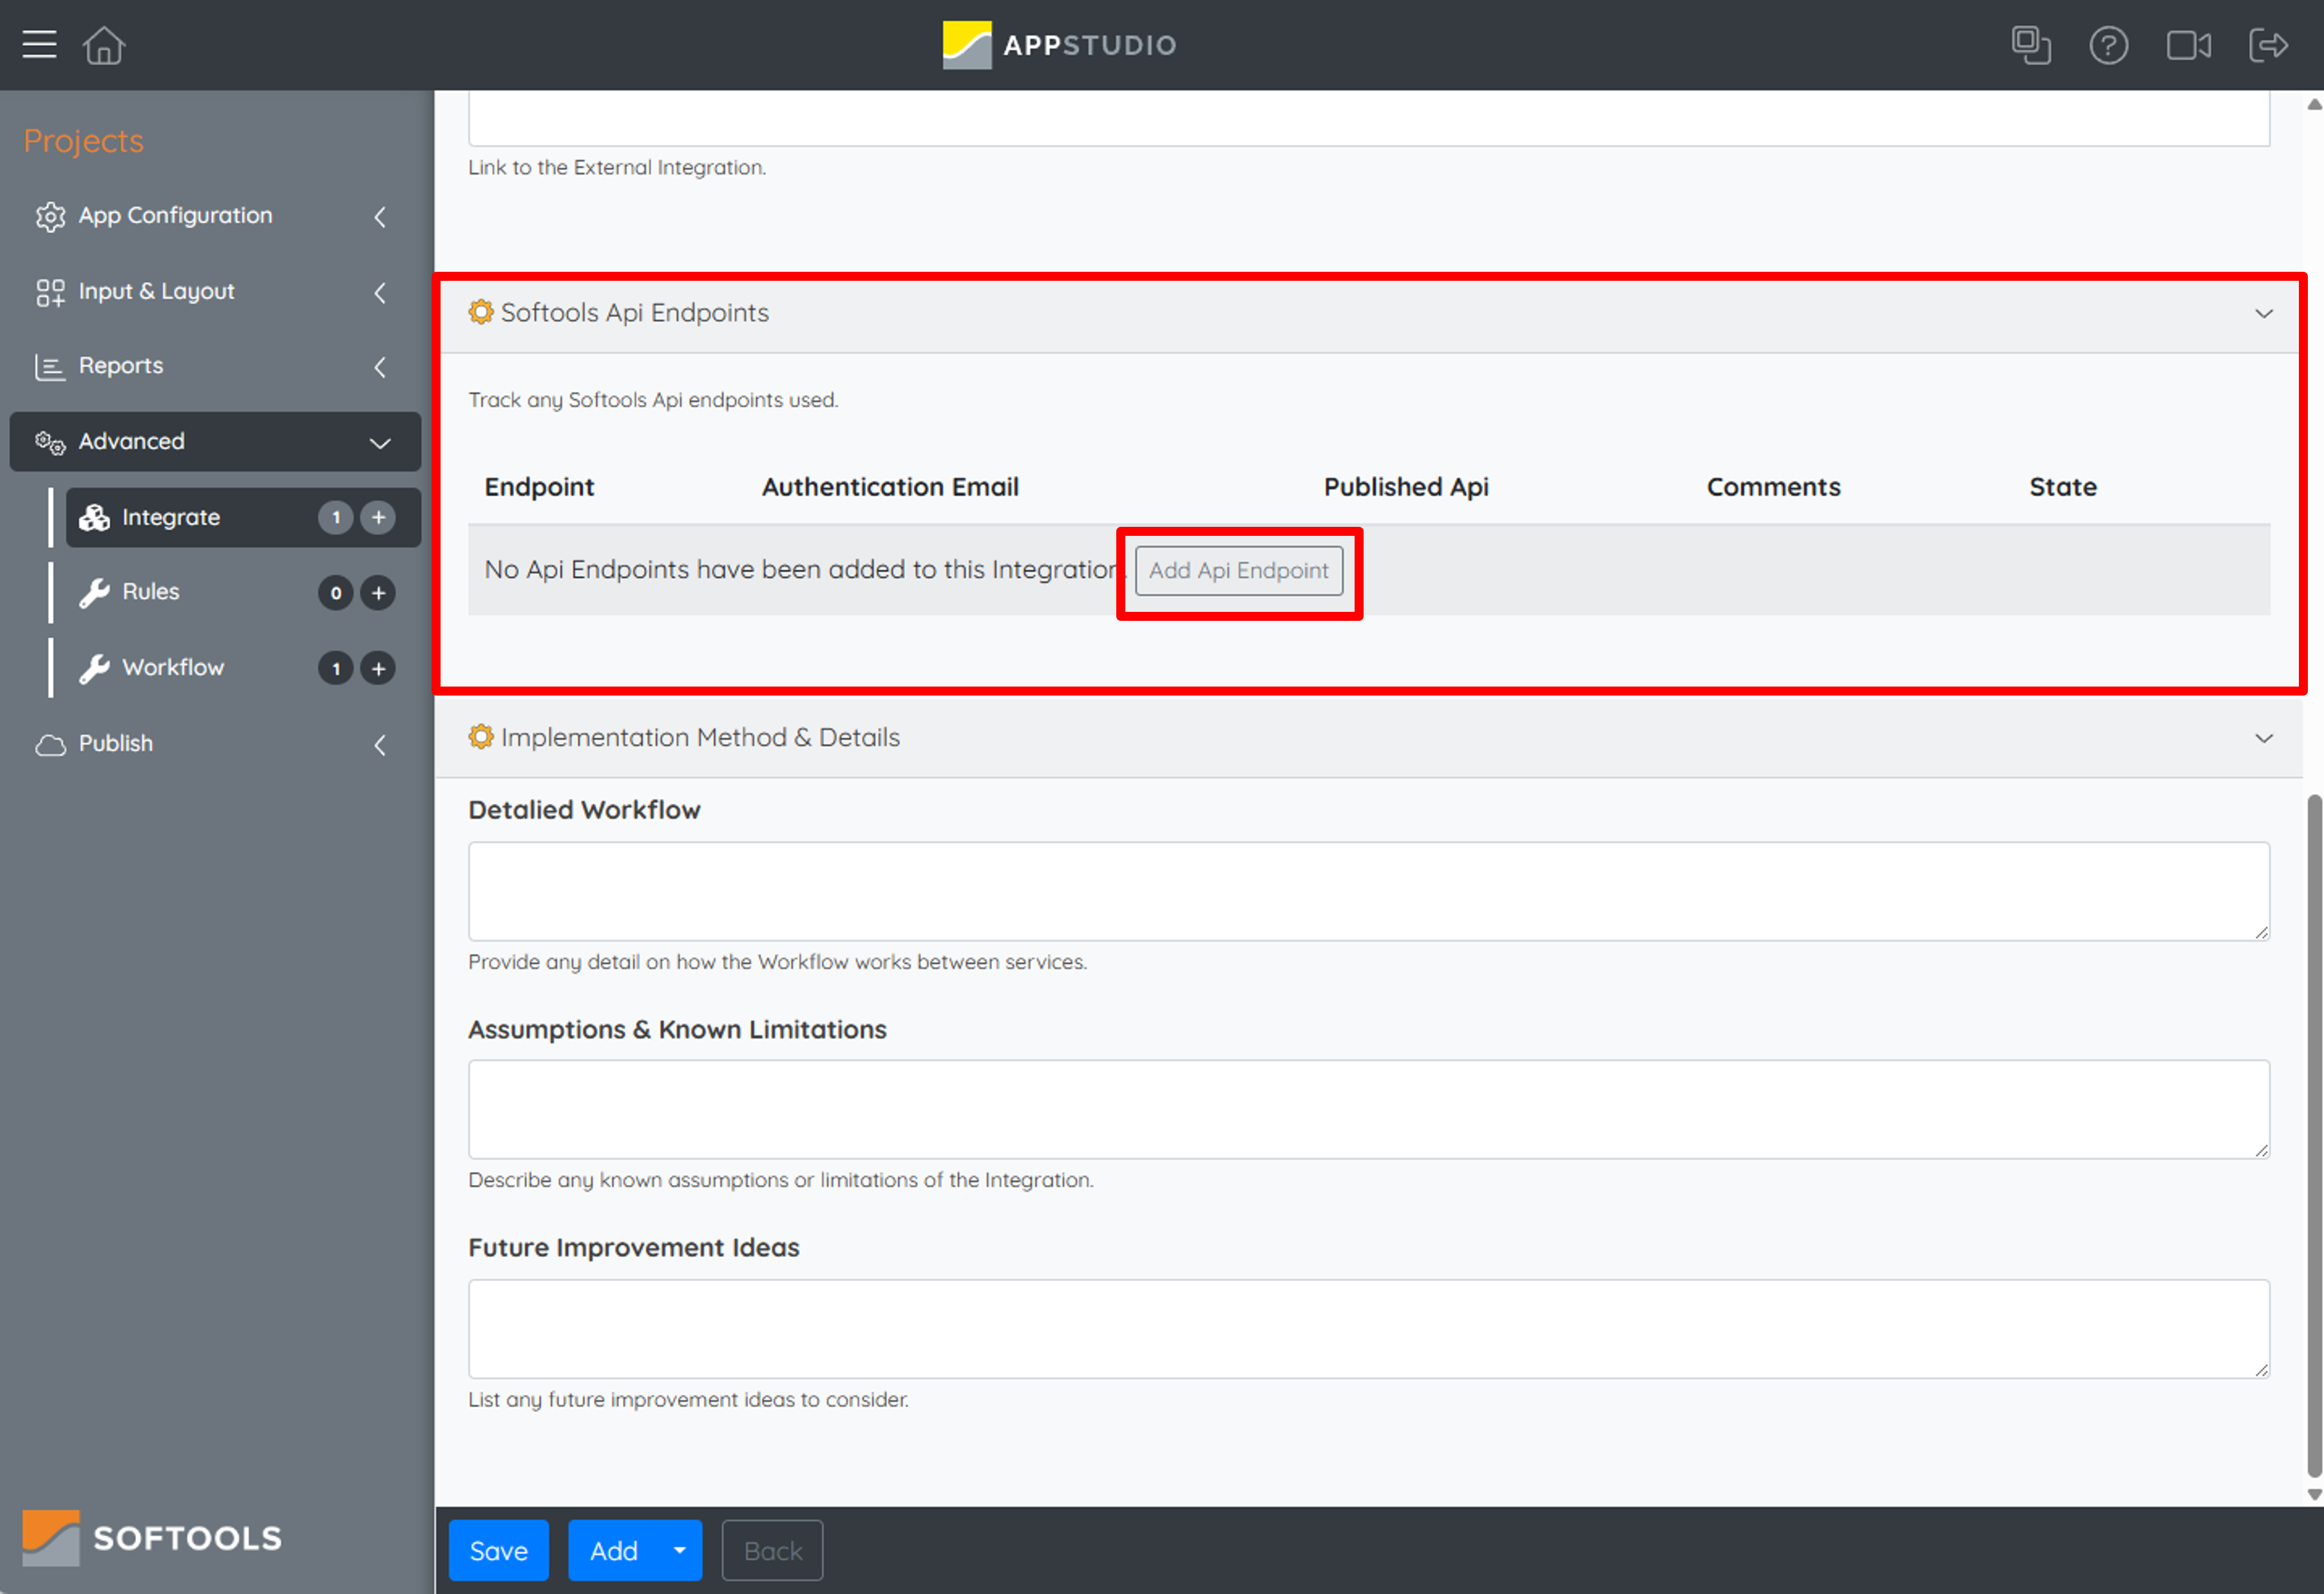Open the Input & Layout menu
2324x1594 pixels.
156,291
